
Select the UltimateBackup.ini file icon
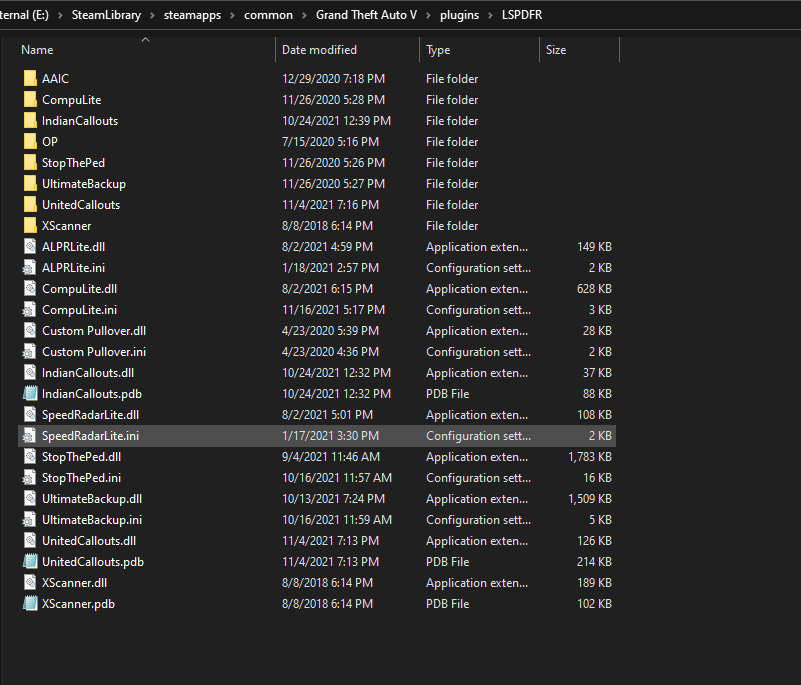point(29,519)
